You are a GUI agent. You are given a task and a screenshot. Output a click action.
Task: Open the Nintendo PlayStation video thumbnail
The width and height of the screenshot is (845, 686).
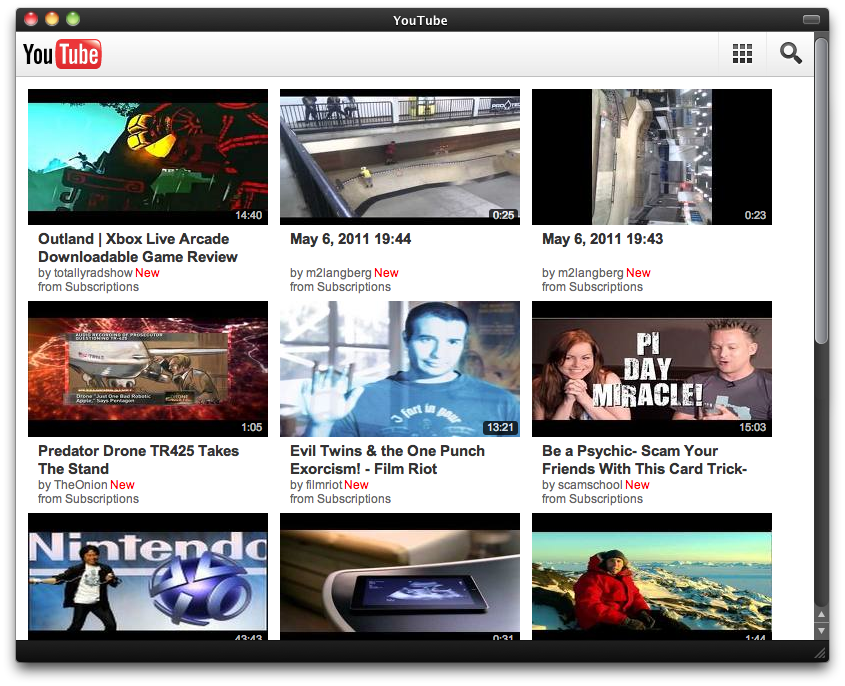coord(148,577)
